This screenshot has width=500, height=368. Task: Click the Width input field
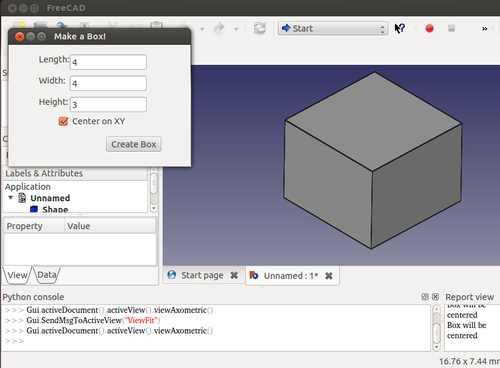pyautogui.click(x=108, y=83)
